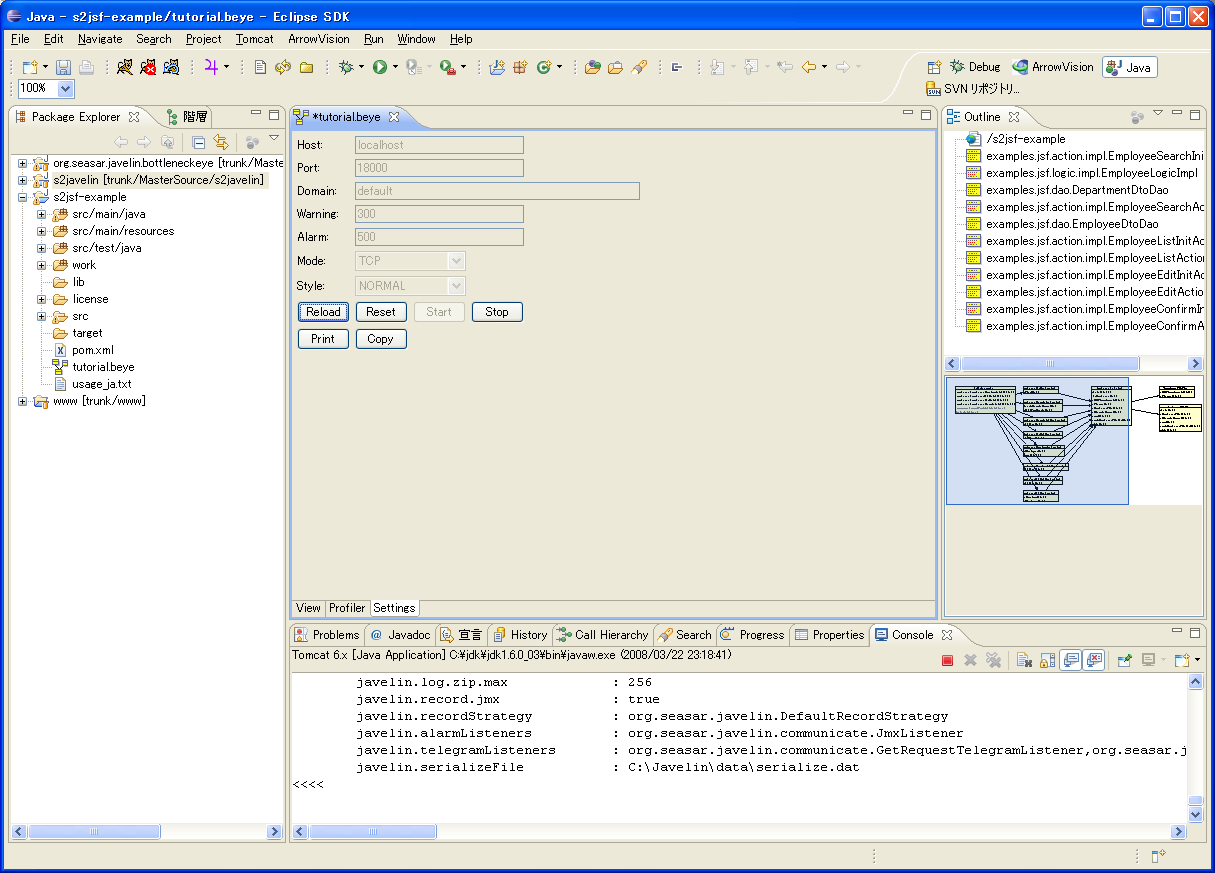Select pom.xml in Package Explorer

coord(93,350)
